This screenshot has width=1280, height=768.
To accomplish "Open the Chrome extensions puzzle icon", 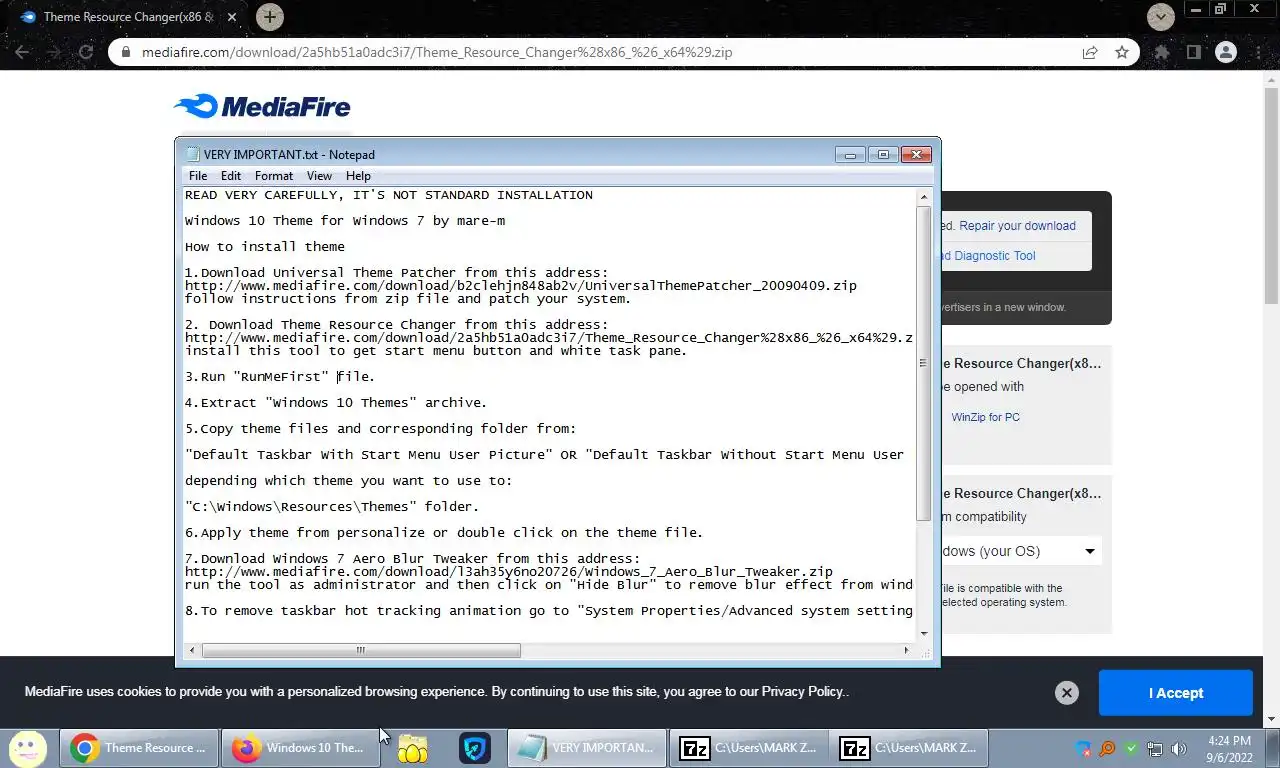I will [x=1162, y=52].
